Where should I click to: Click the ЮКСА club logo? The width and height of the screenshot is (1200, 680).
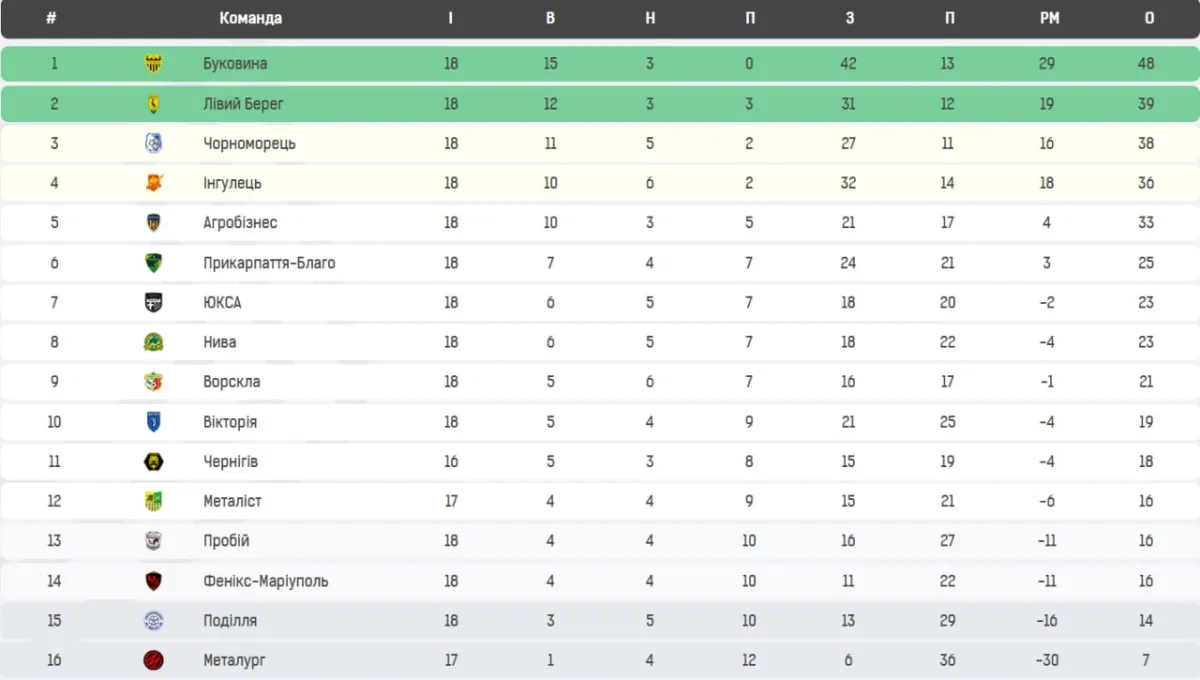pos(153,302)
